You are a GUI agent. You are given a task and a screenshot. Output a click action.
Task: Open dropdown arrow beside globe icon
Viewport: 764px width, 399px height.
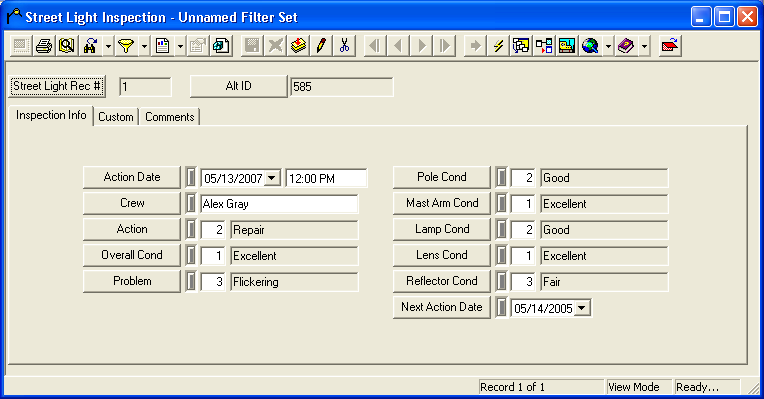coord(608,46)
